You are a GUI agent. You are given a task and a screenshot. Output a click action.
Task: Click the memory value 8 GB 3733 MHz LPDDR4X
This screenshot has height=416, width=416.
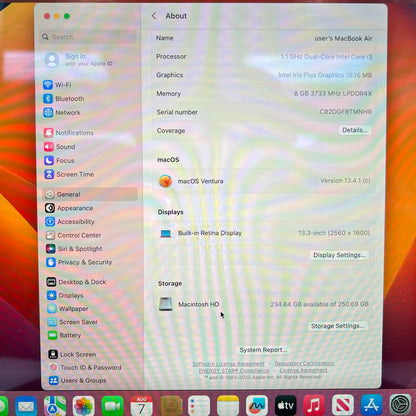[x=333, y=93]
